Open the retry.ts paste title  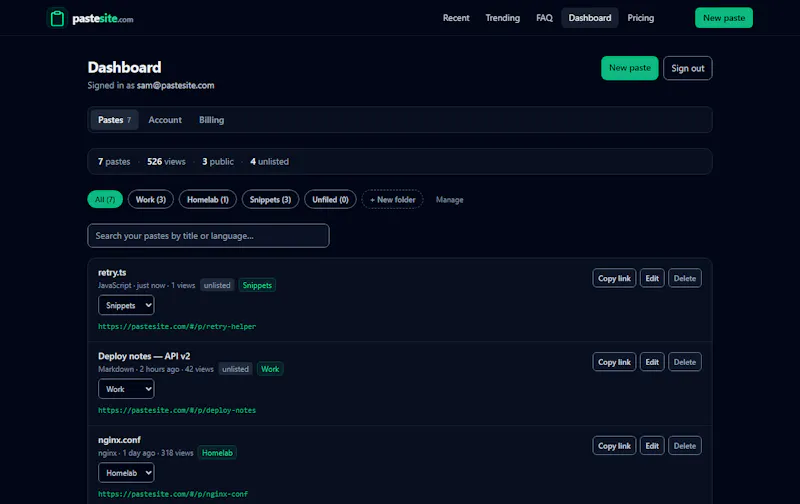click(x=112, y=272)
